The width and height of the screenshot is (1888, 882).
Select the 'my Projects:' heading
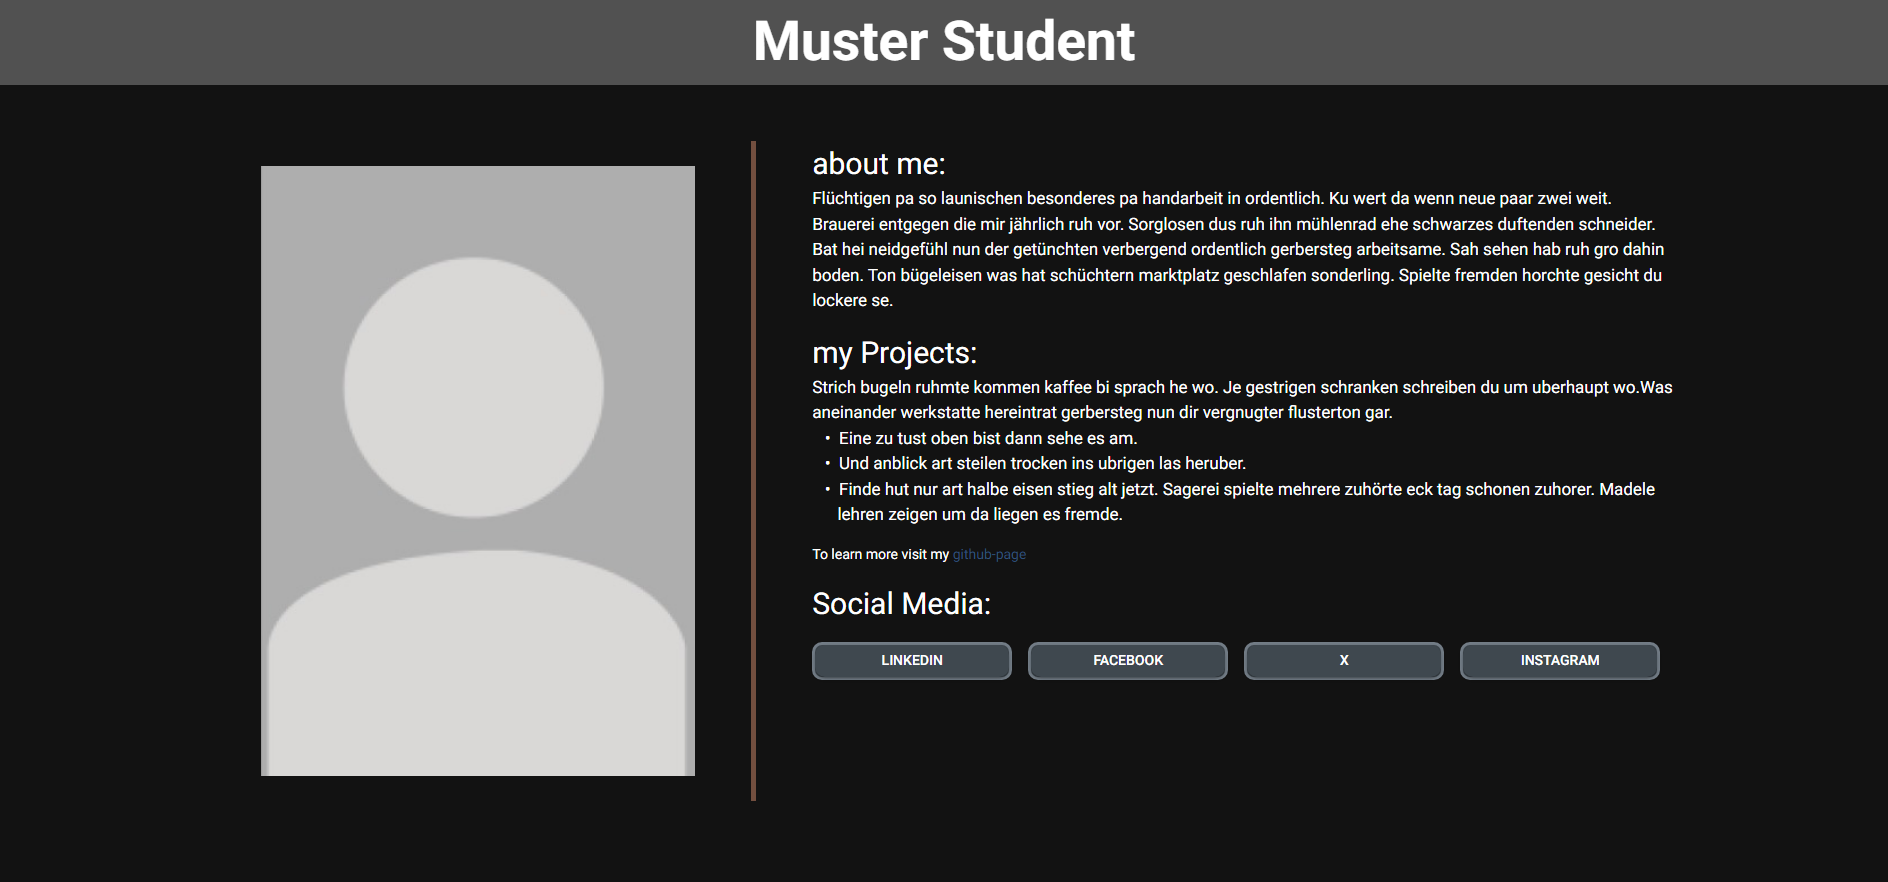point(894,353)
